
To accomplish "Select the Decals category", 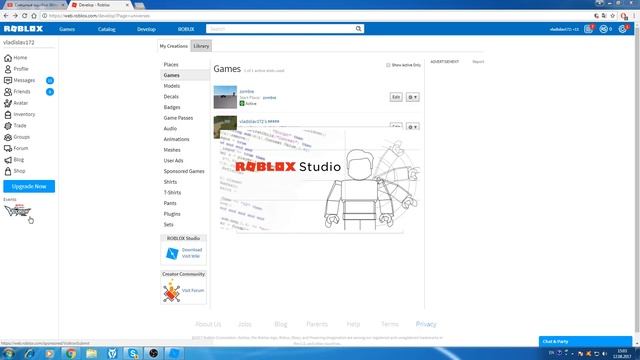I will point(171,97).
